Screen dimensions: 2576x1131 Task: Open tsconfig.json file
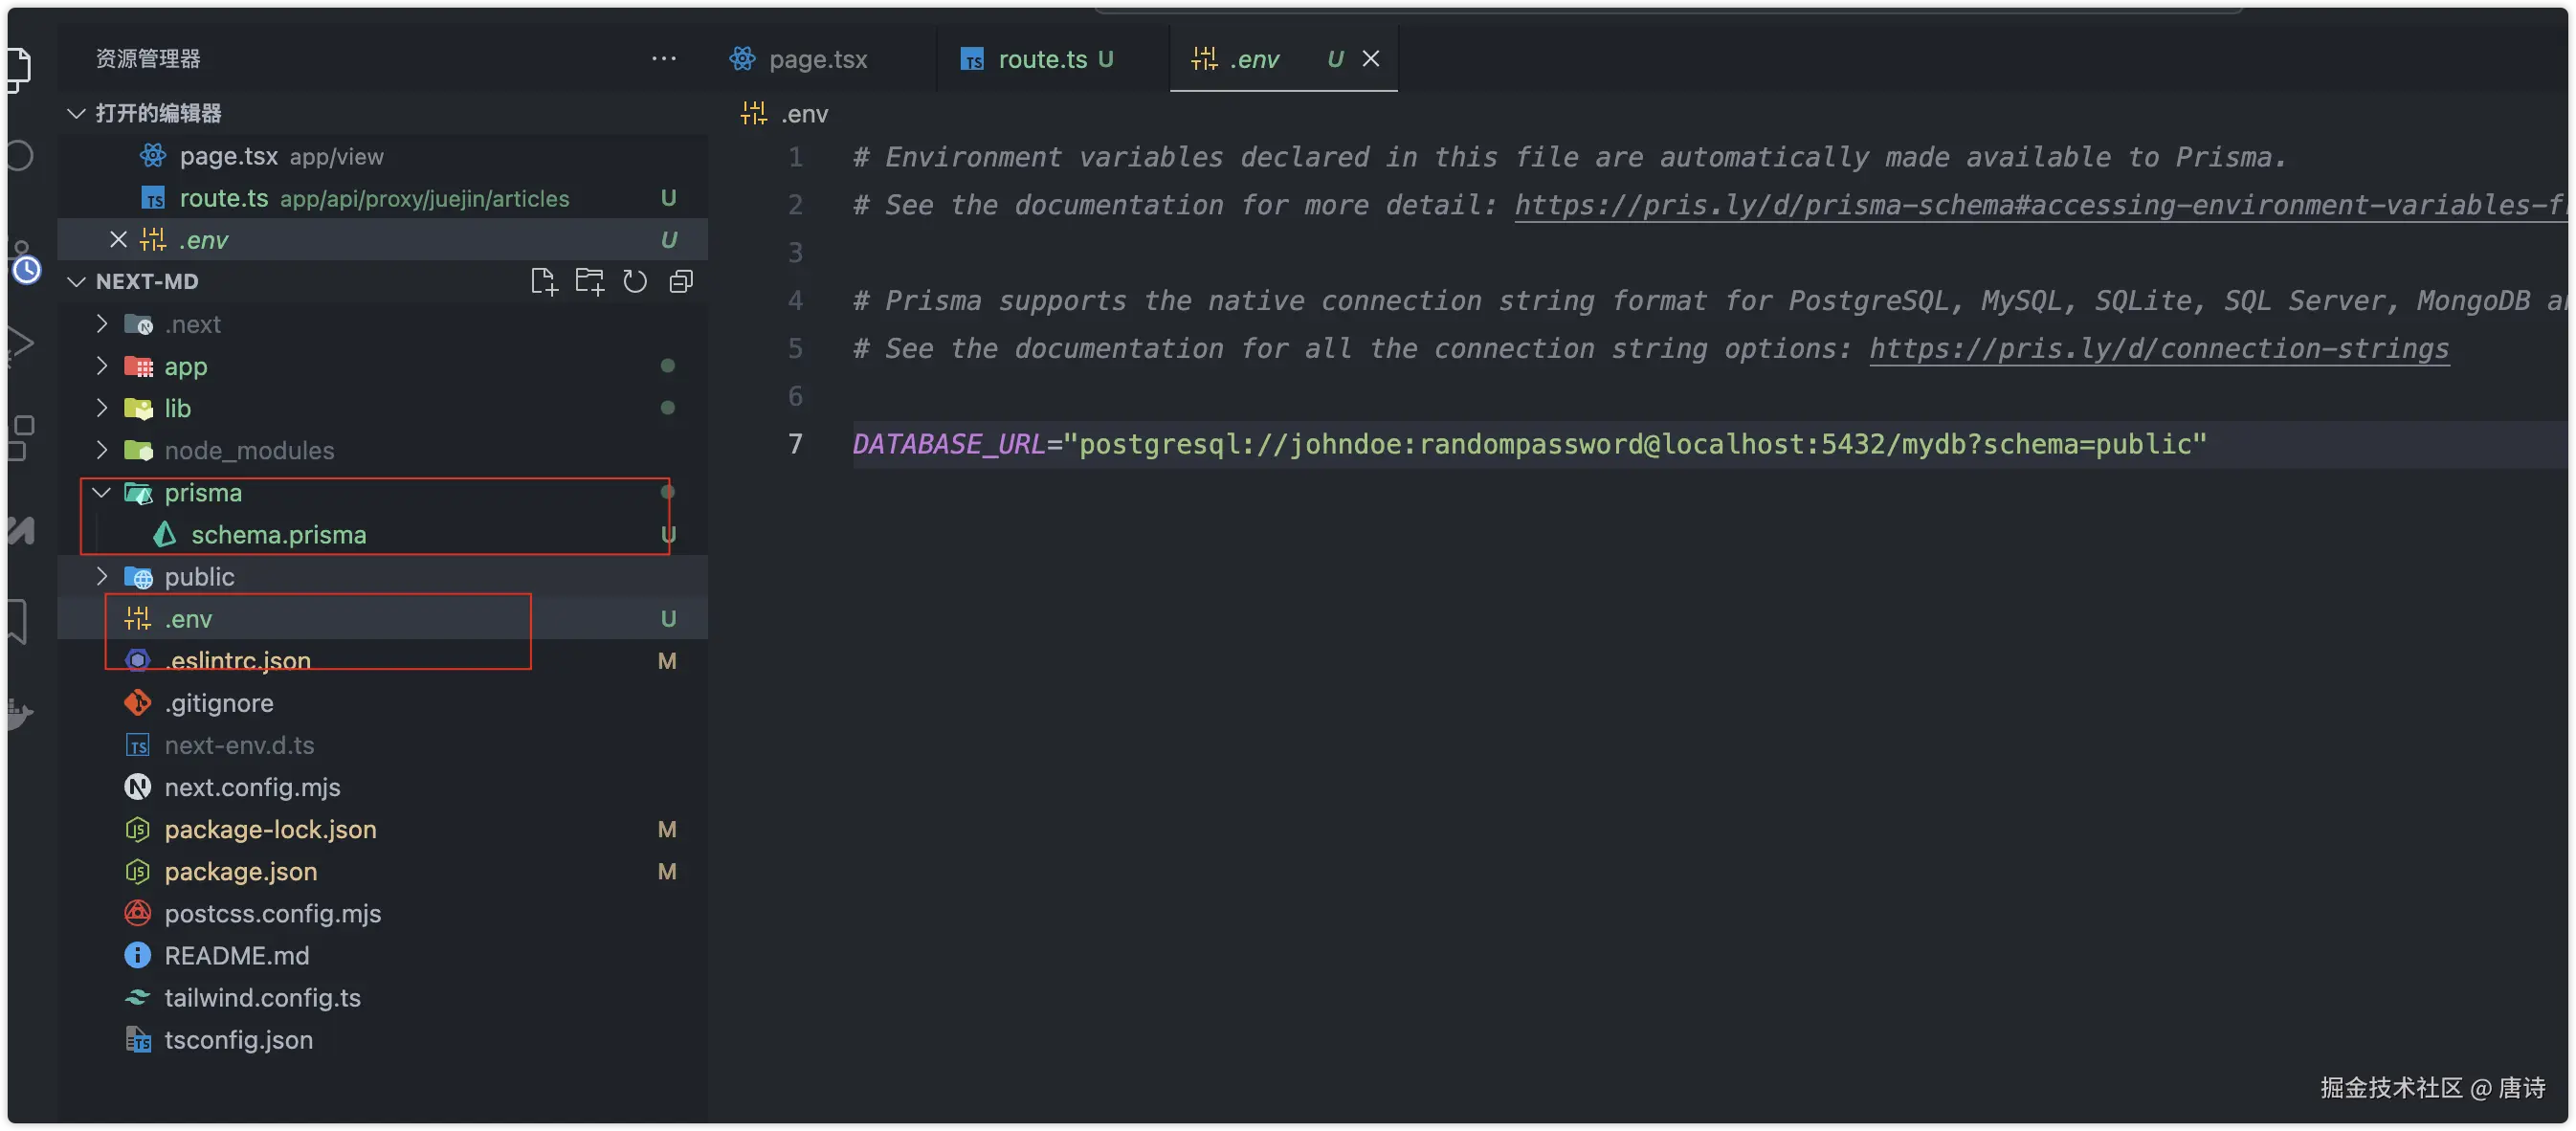tap(383, 1040)
